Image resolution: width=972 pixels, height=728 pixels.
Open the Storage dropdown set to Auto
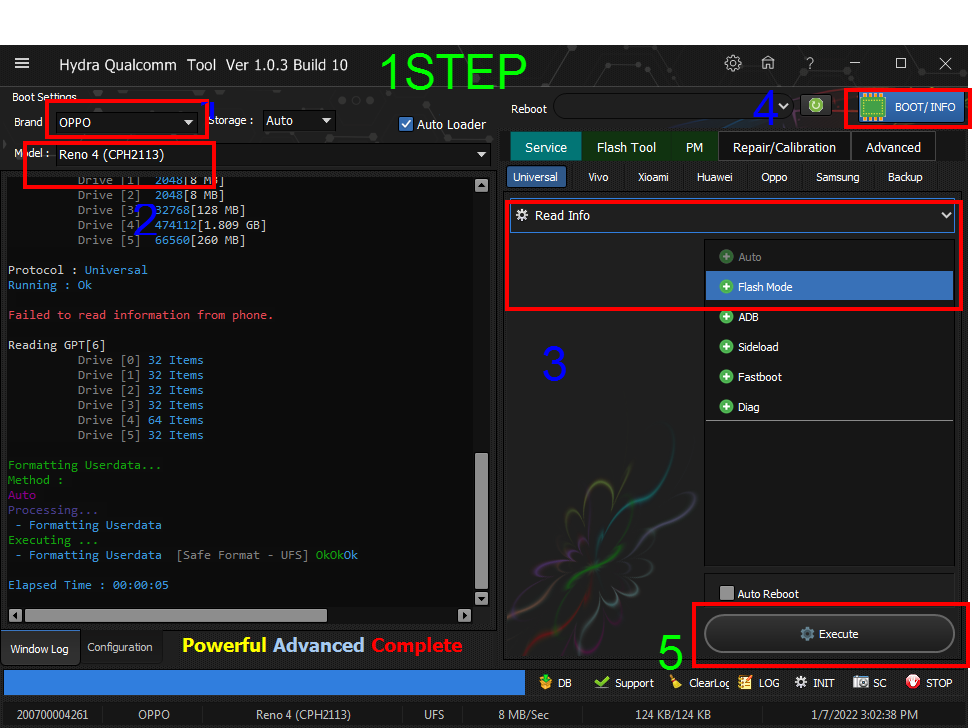[x=299, y=121]
